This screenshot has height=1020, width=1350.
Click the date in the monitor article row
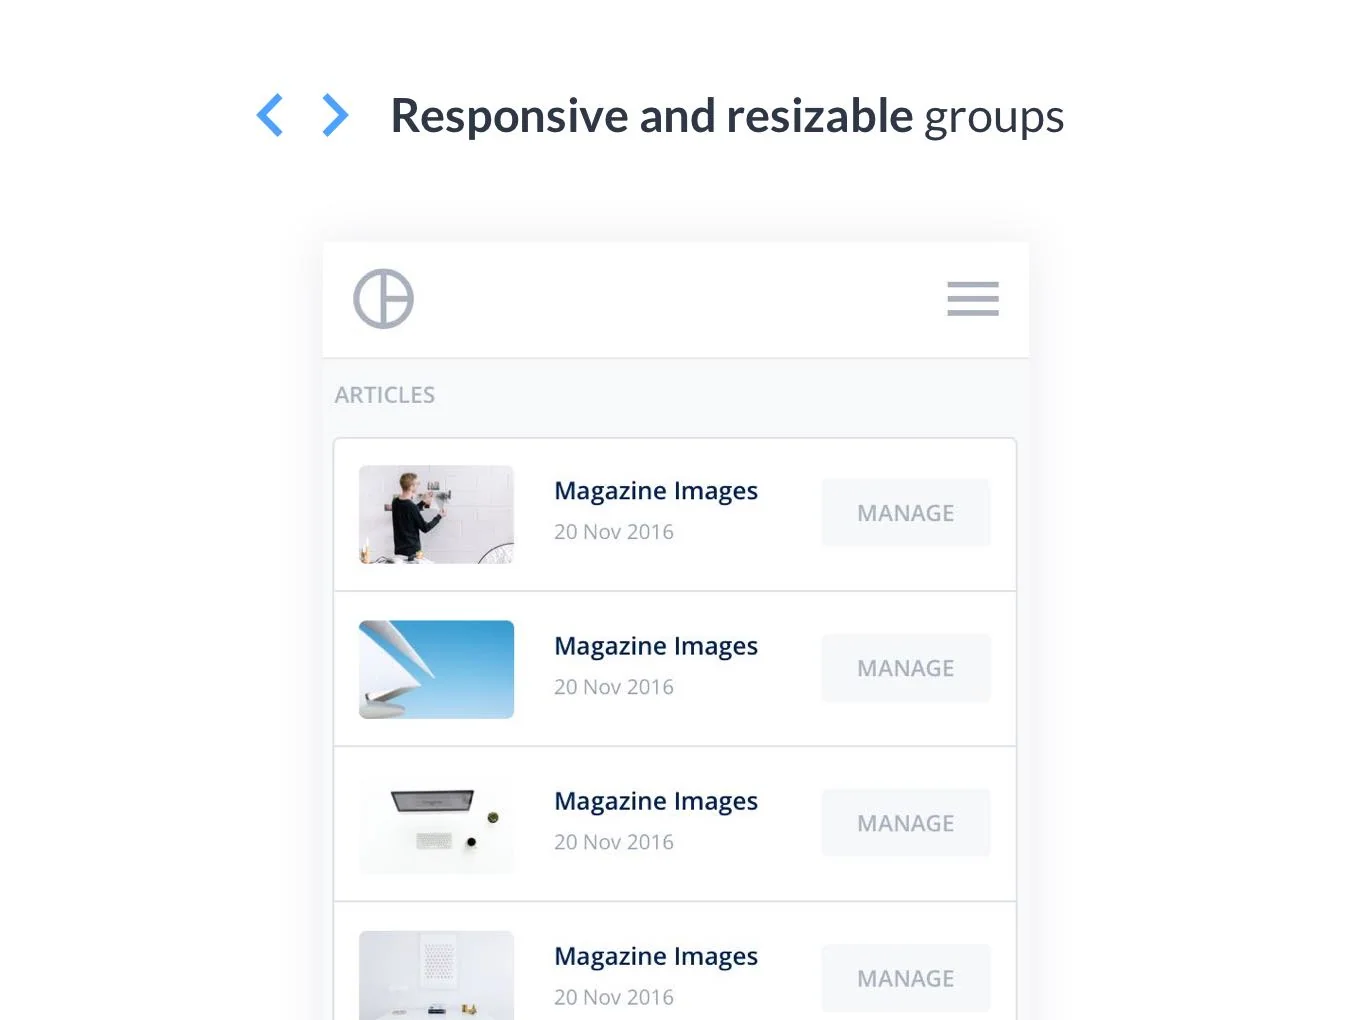pos(614,842)
